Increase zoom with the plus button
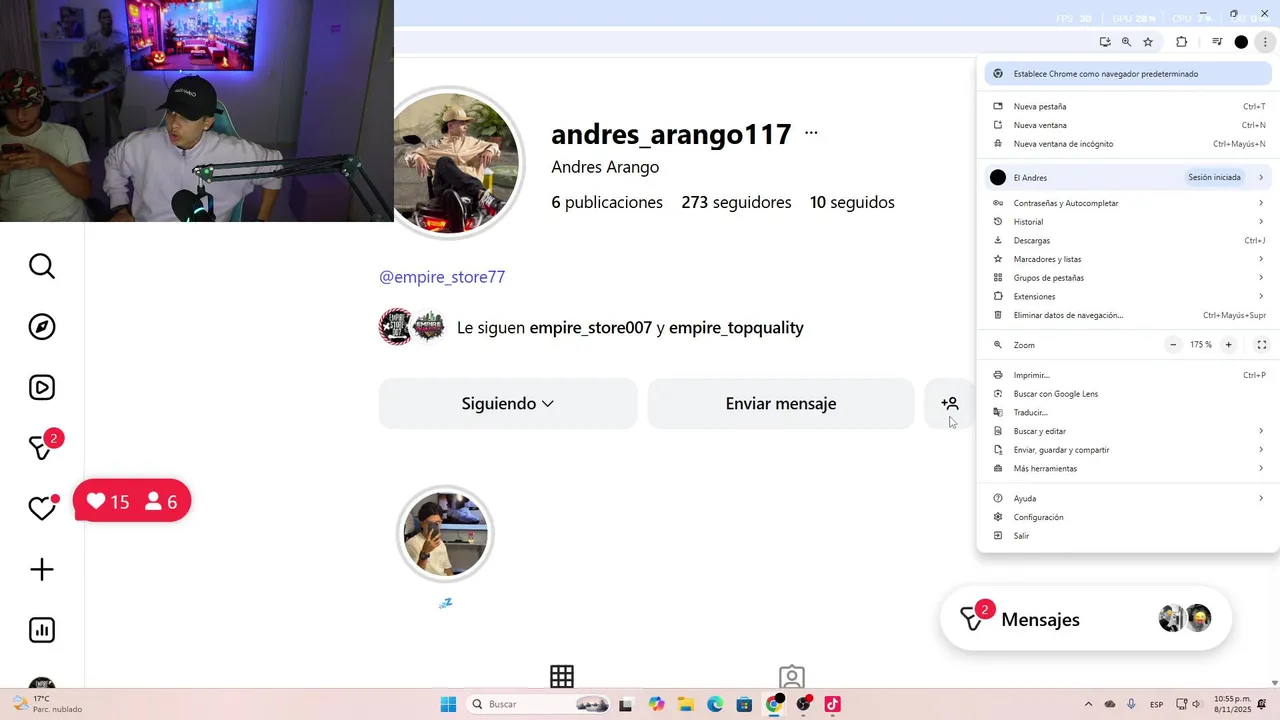 click(x=1229, y=345)
